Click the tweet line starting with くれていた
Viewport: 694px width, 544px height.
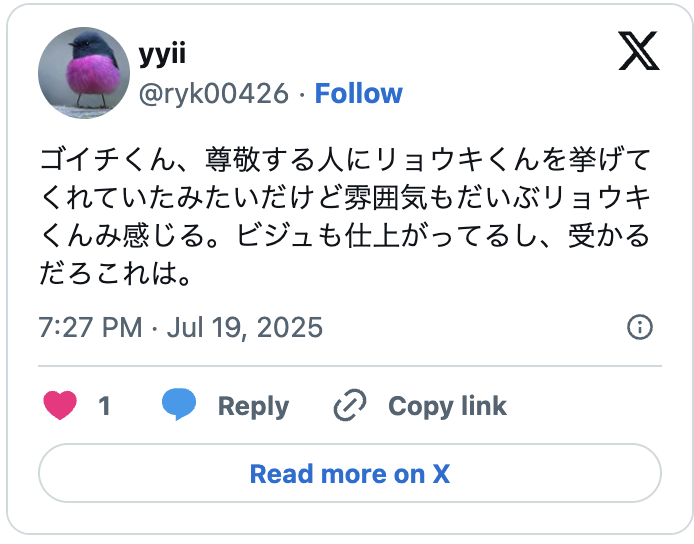point(345,197)
